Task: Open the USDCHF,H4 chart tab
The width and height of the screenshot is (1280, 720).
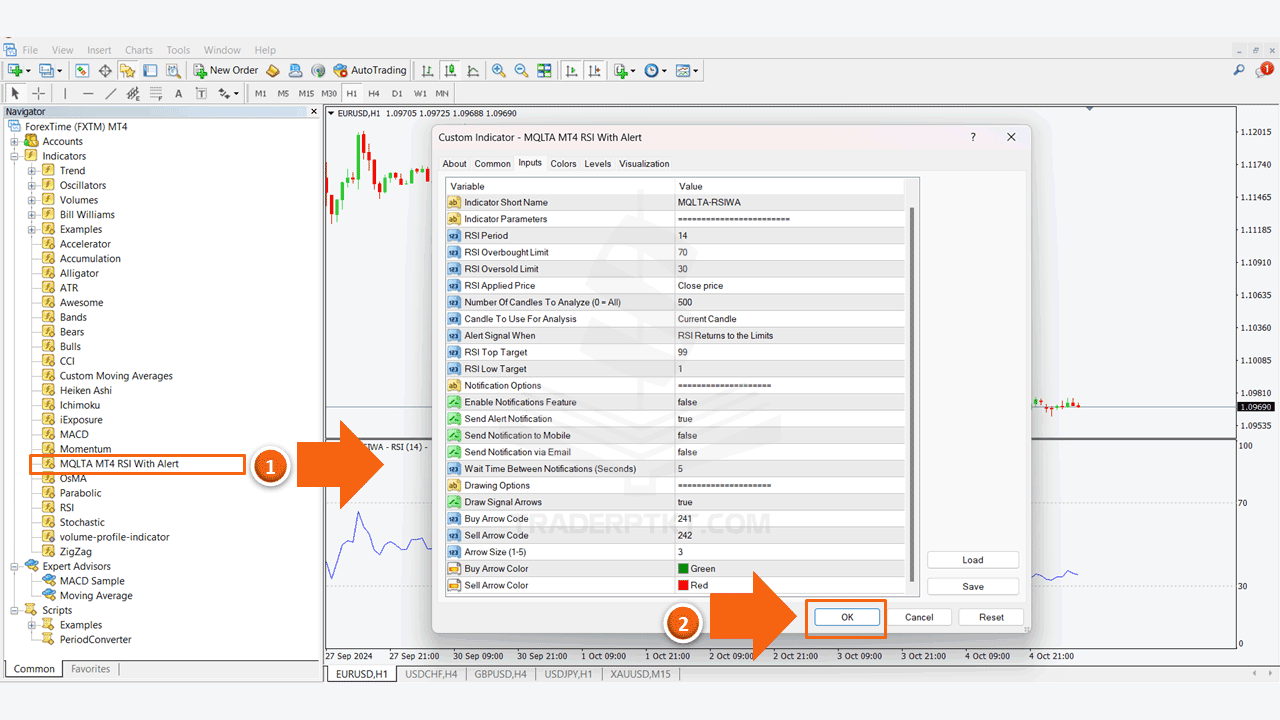Action: click(x=431, y=674)
